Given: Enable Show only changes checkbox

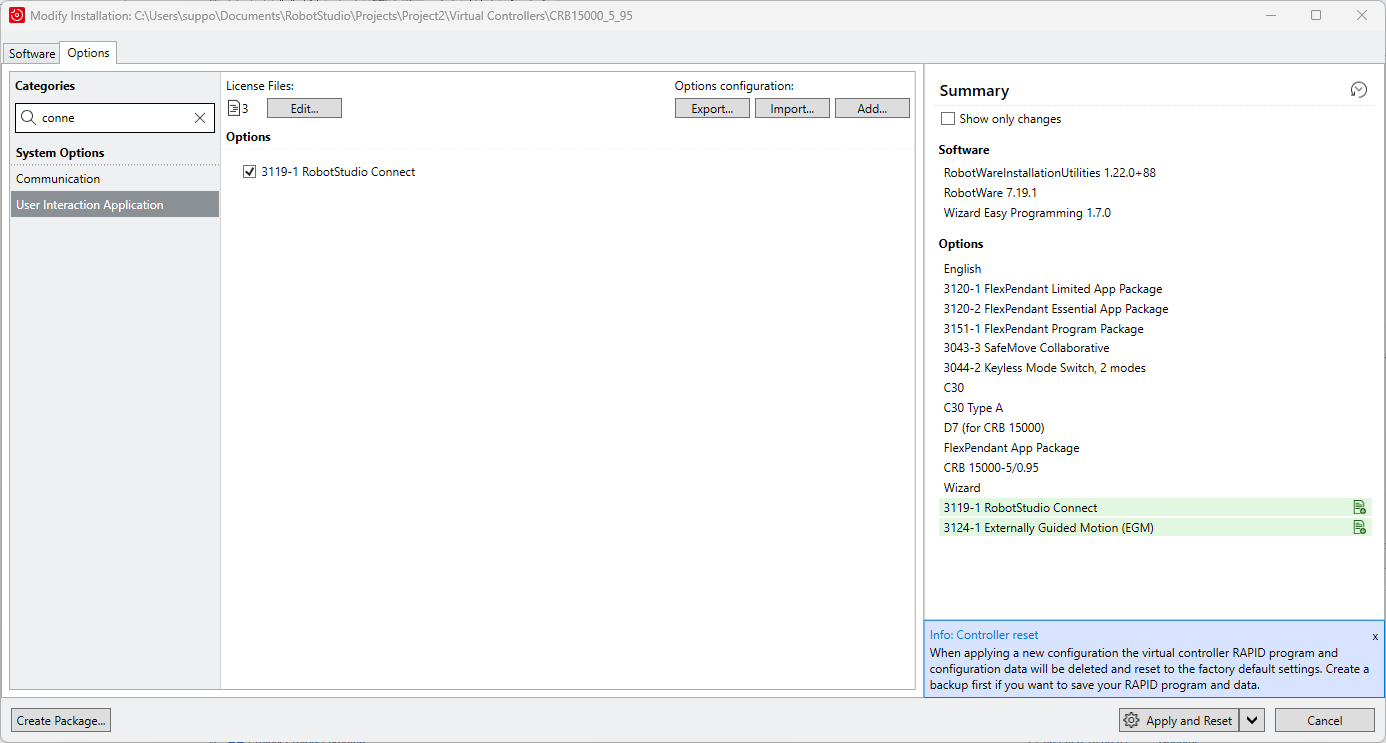Looking at the screenshot, I should [x=948, y=119].
